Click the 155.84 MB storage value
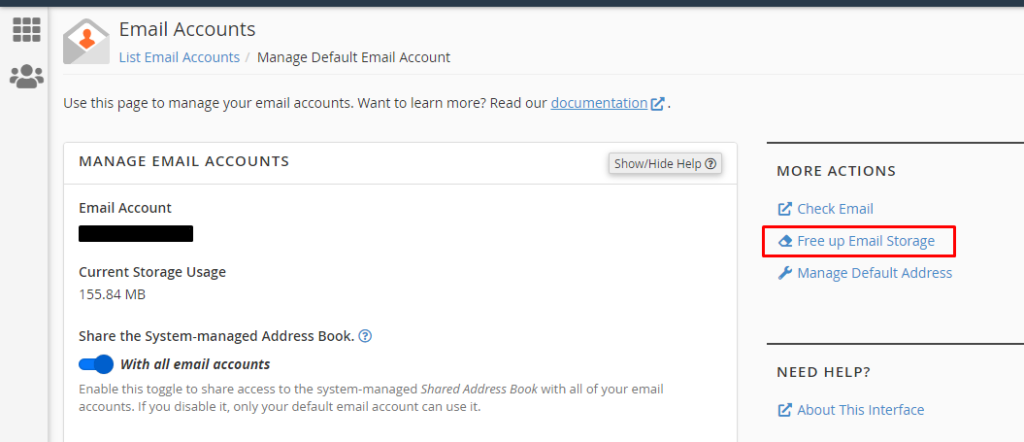This screenshot has height=442, width=1024. click(x=112, y=294)
